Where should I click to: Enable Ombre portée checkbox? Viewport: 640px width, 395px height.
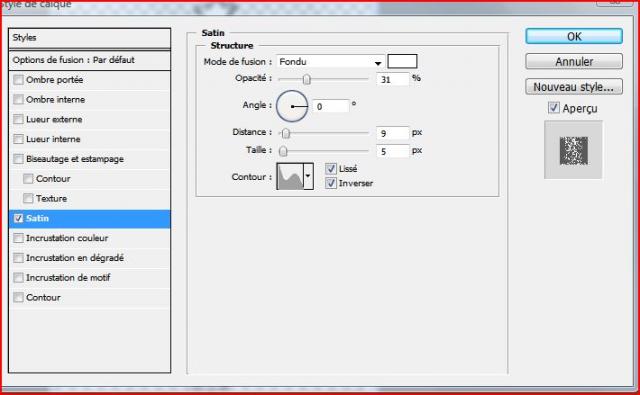[18, 80]
